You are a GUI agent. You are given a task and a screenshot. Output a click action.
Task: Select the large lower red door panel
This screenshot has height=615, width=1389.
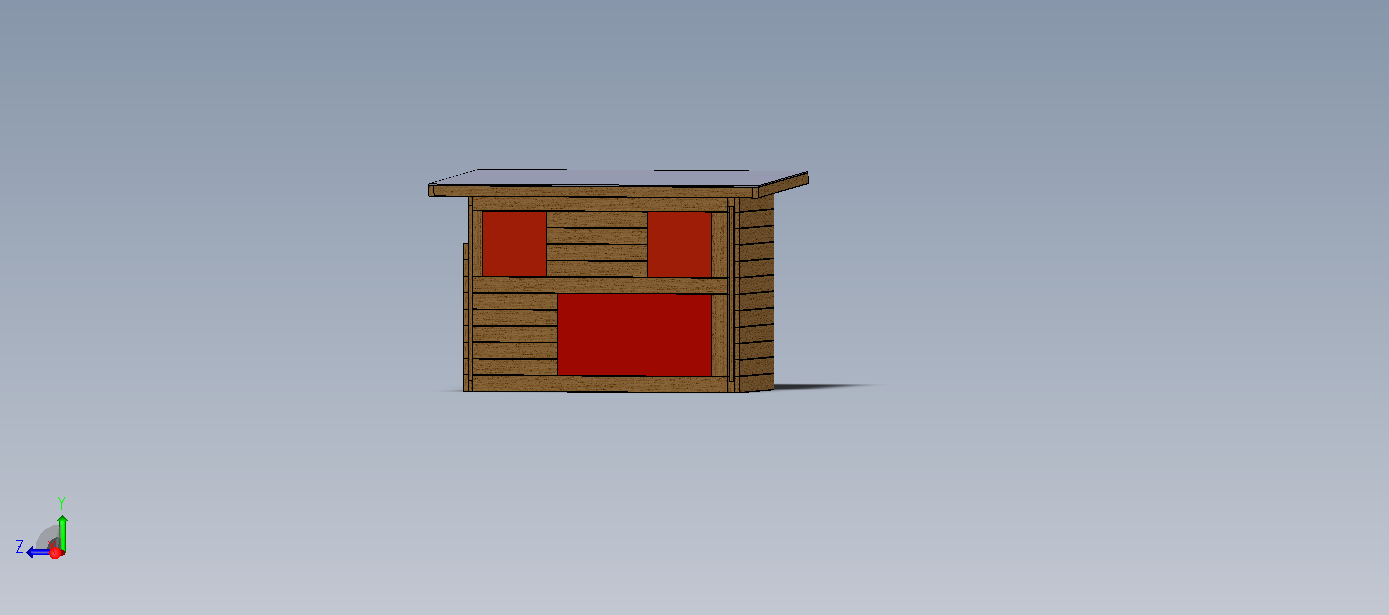(634, 334)
